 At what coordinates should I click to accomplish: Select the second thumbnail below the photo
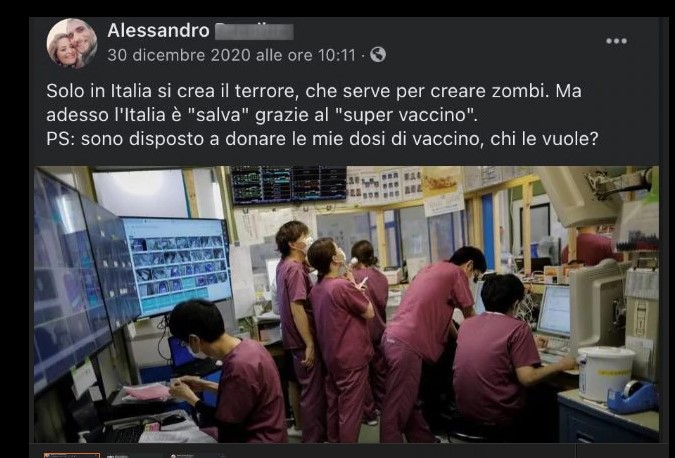(x=134, y=455)
